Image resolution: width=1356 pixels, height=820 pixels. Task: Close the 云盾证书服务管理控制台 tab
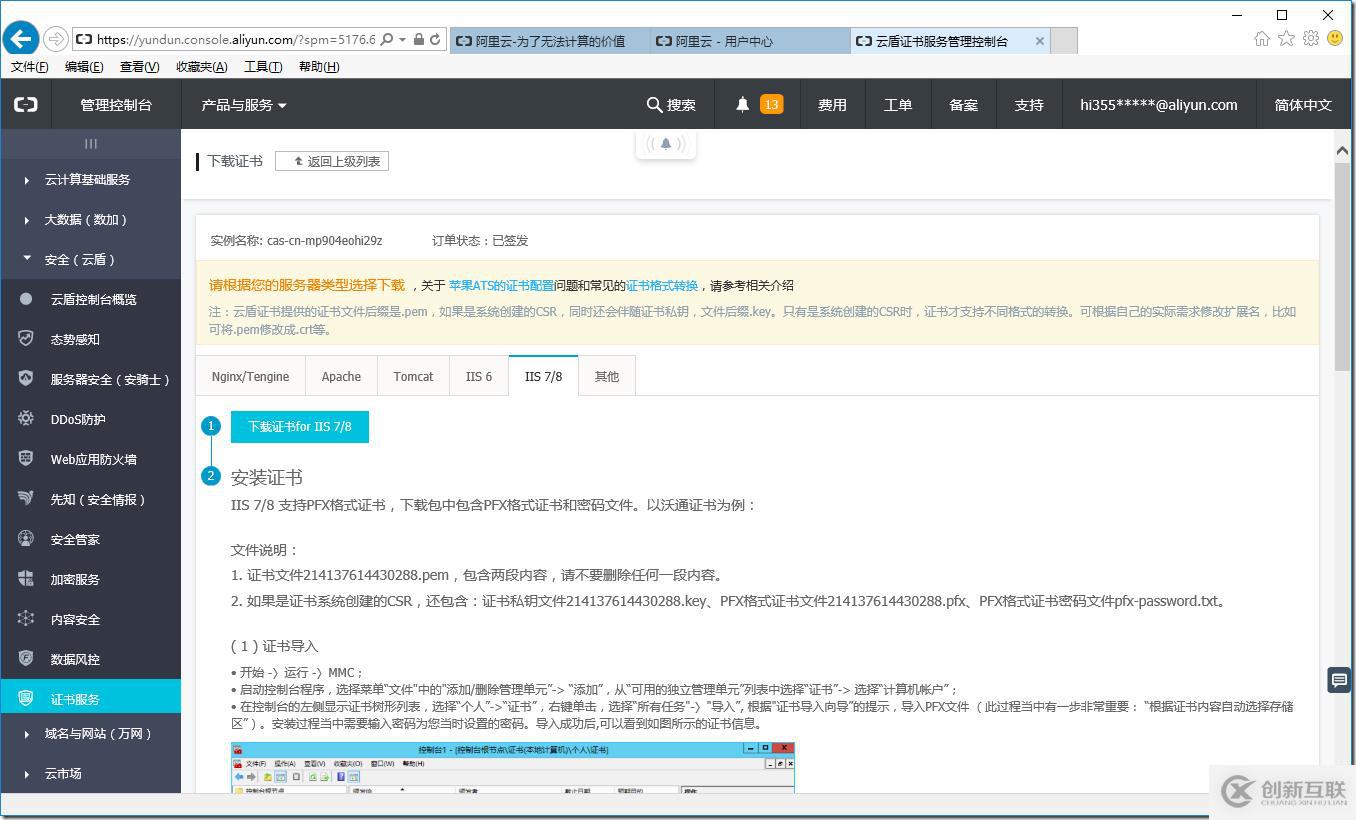[1040, 41]
